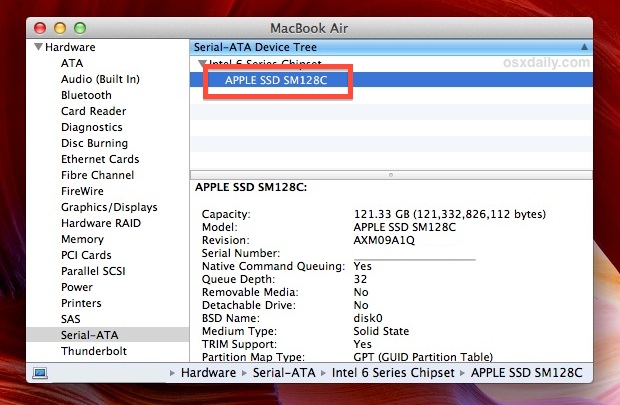Select Fibre Channel in the sidebar
Viewport: 620px width, 405px height.
98,175
